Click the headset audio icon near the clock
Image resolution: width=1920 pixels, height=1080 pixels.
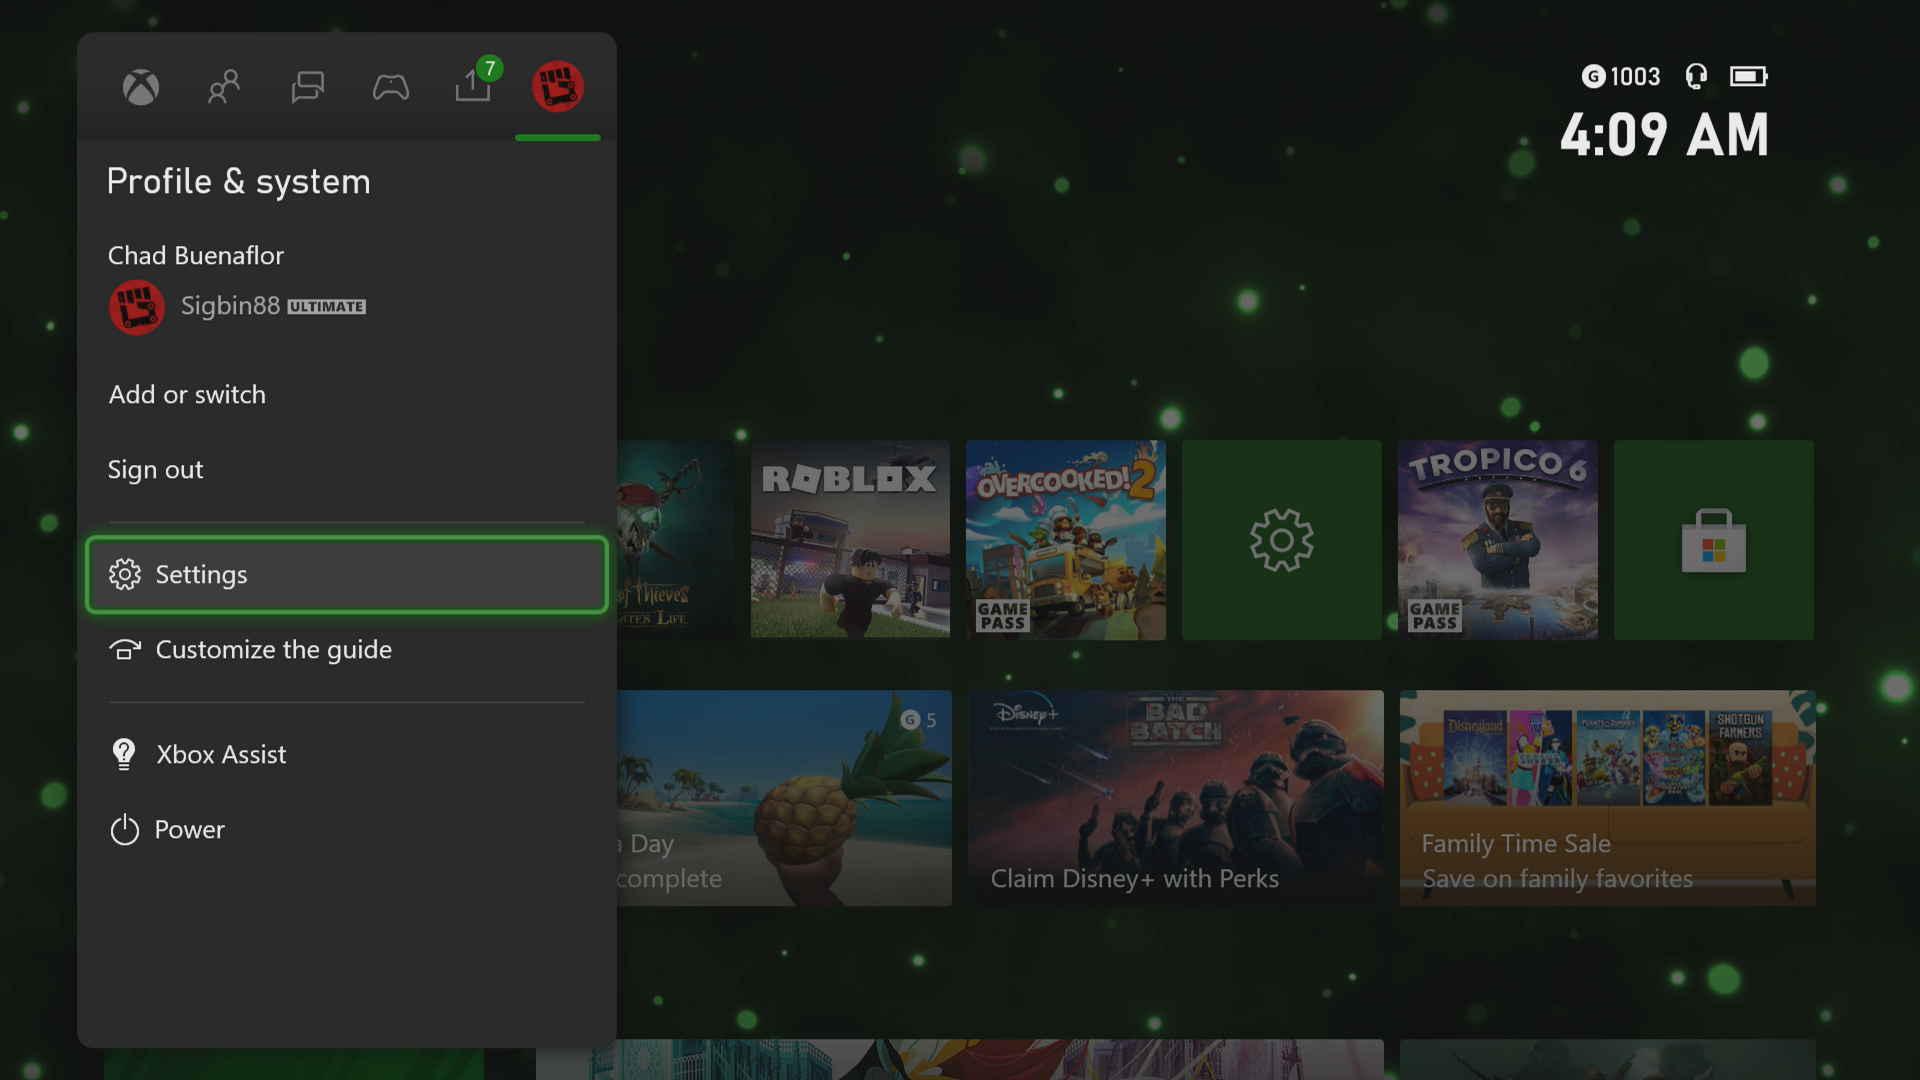pos(1696,76)
